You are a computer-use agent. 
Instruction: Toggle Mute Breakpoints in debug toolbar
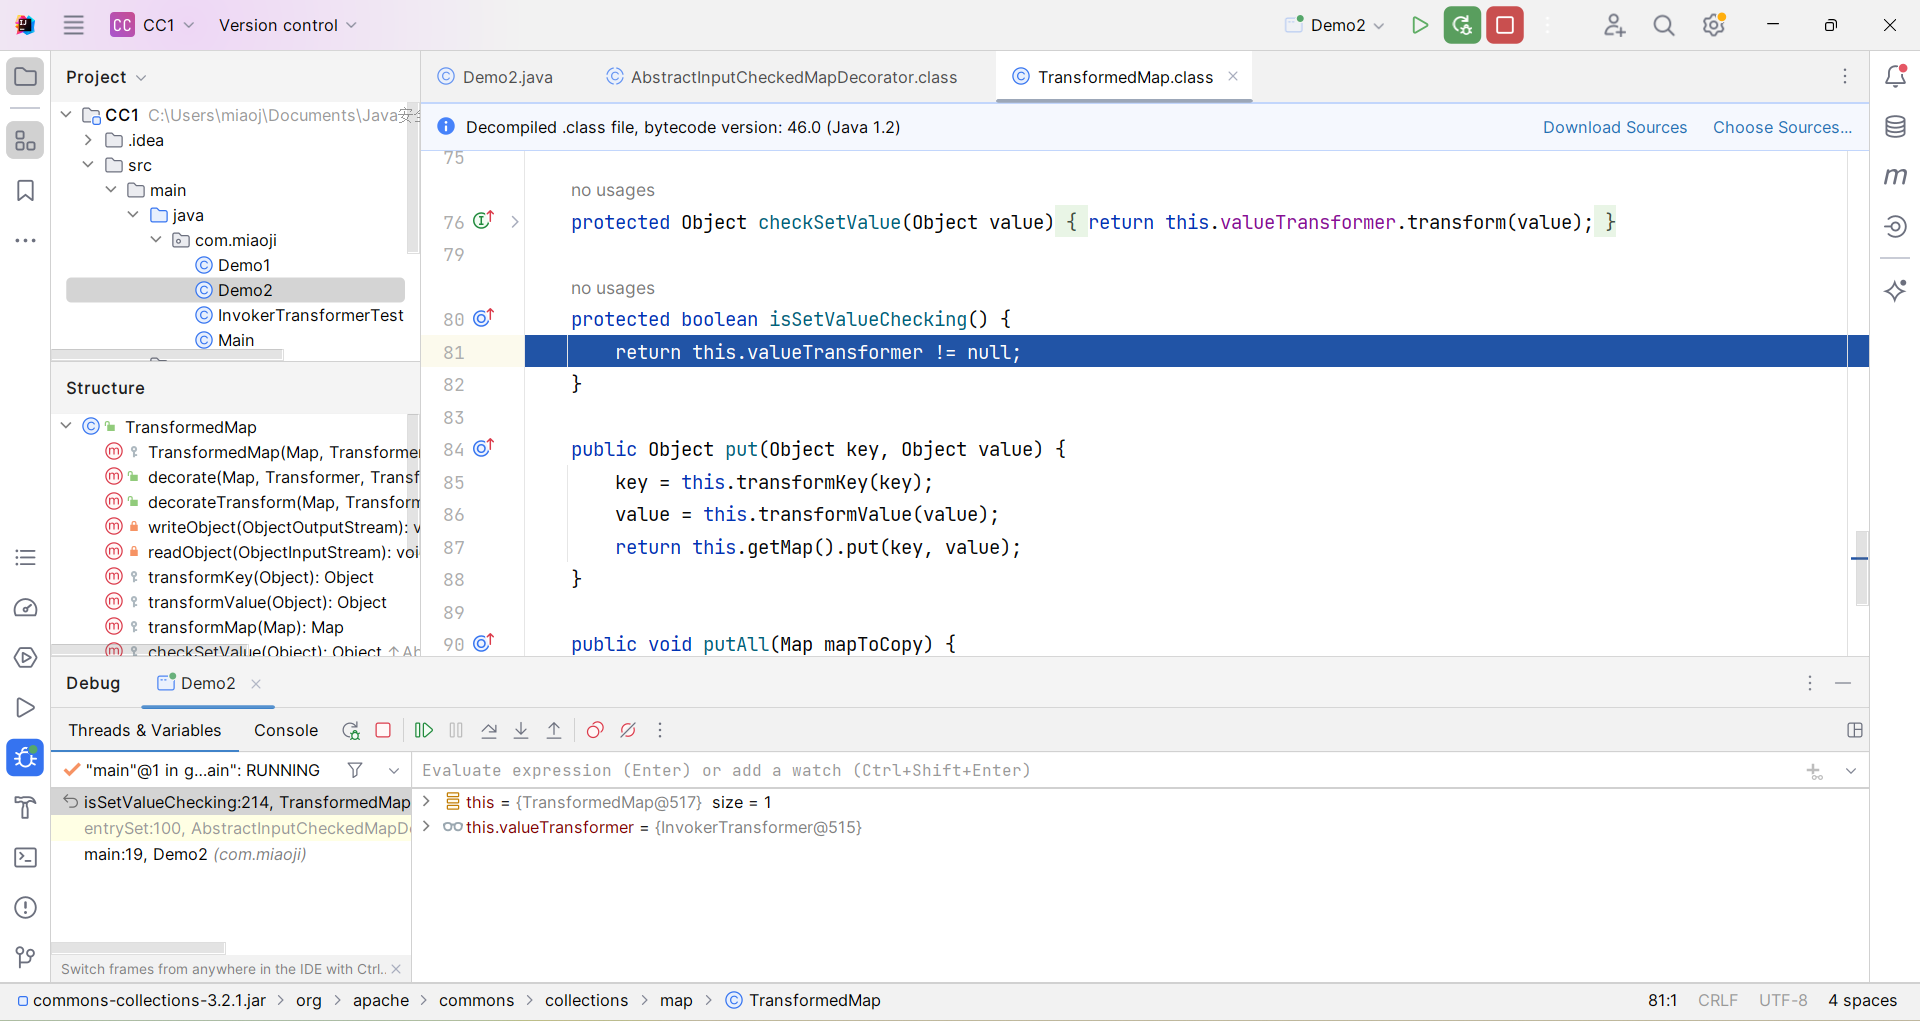tap(628, 731)
